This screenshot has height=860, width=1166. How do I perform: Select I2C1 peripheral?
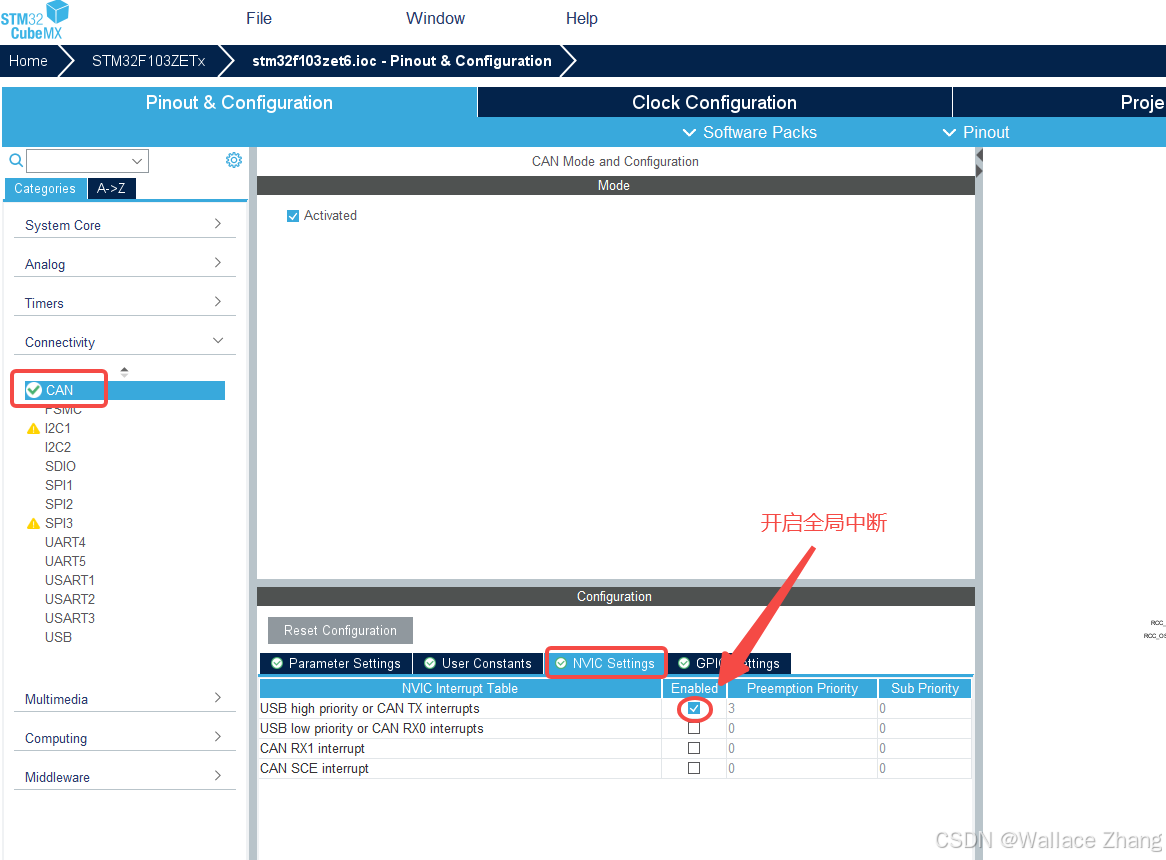coord(57,429)
